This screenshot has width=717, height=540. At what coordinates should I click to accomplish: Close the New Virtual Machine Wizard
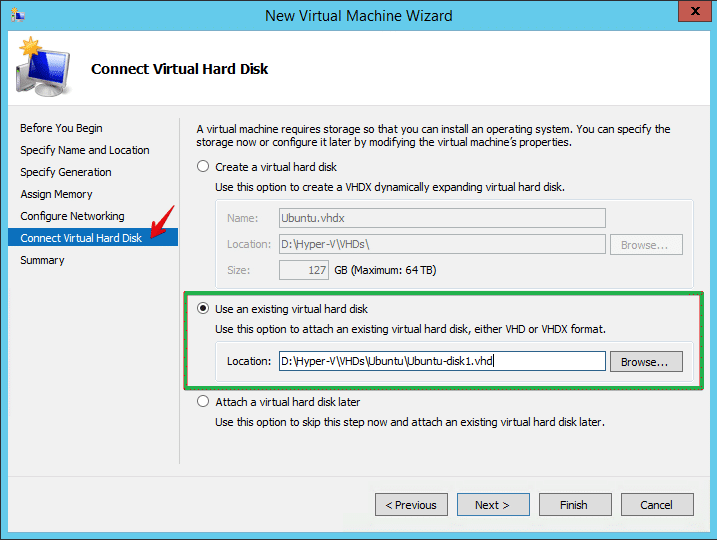tap(694, 11)
